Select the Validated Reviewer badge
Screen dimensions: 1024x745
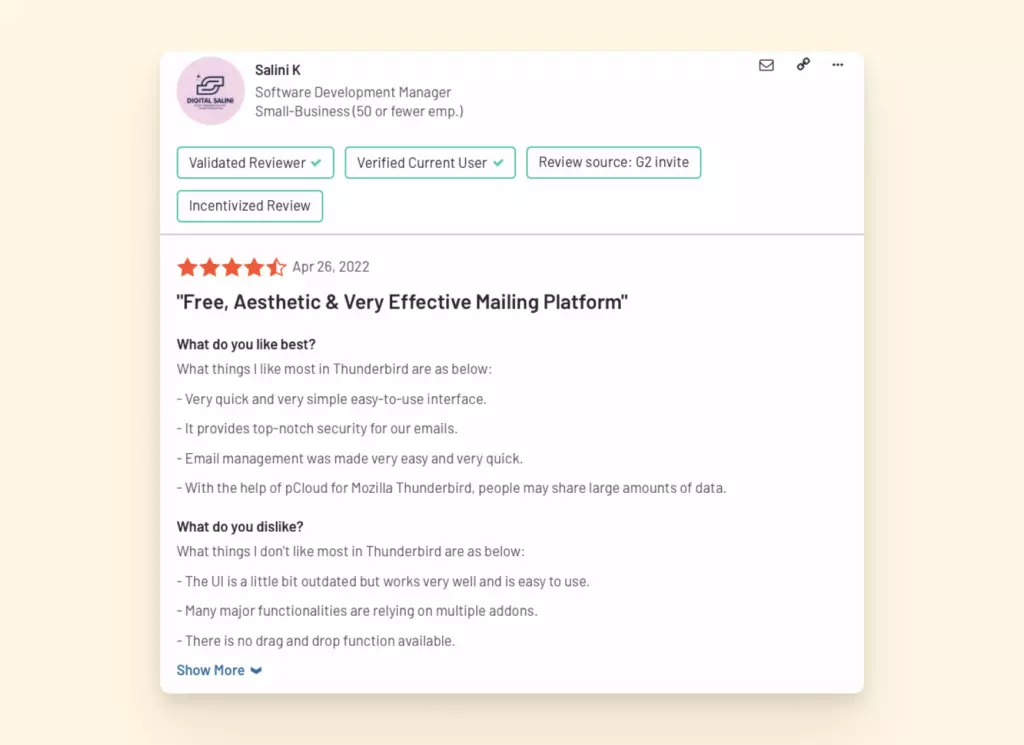click(248, 162)
